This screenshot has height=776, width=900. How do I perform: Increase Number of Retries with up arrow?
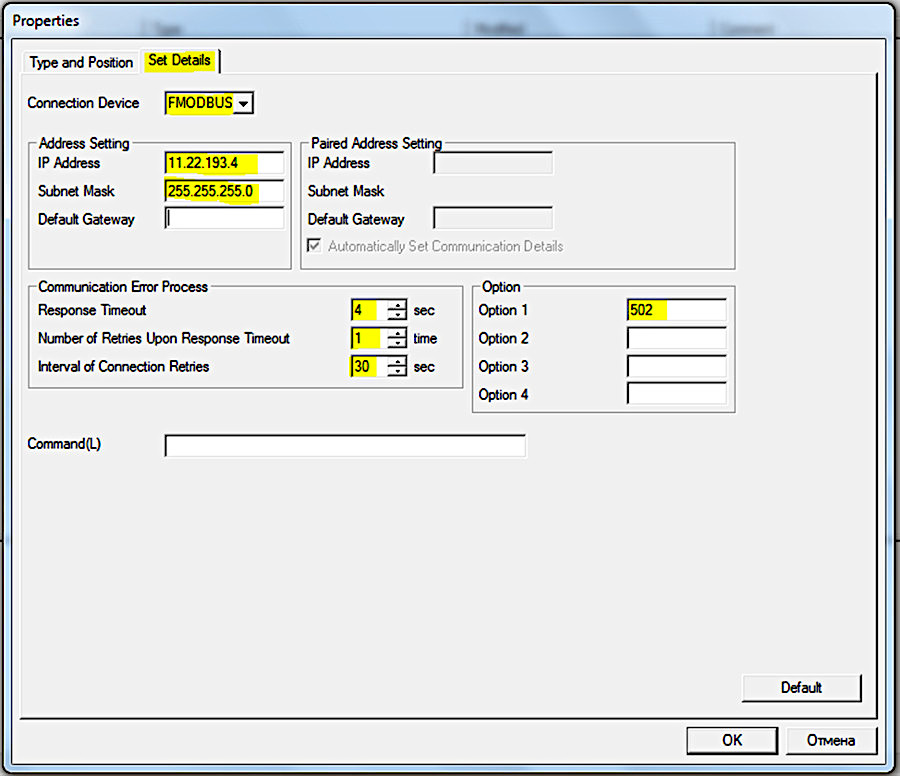click(x=397, y=333)
